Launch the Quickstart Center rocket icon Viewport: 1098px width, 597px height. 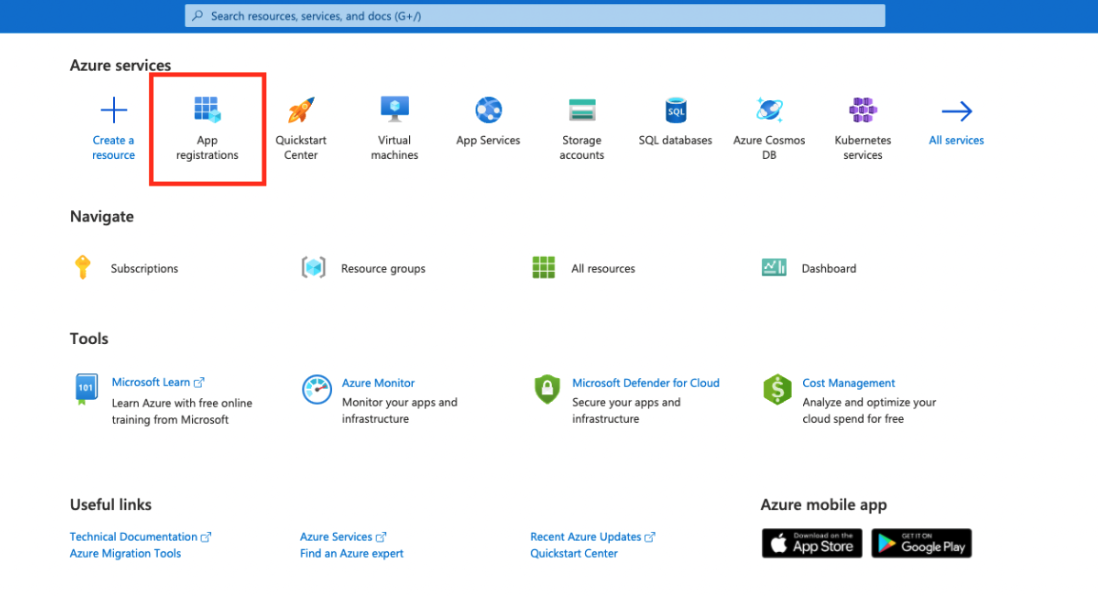click(x=301, y=110)
